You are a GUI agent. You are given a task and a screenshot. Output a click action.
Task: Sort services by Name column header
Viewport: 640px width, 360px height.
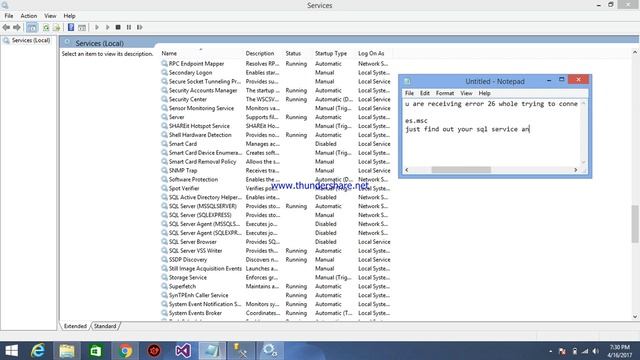(169, 53)
